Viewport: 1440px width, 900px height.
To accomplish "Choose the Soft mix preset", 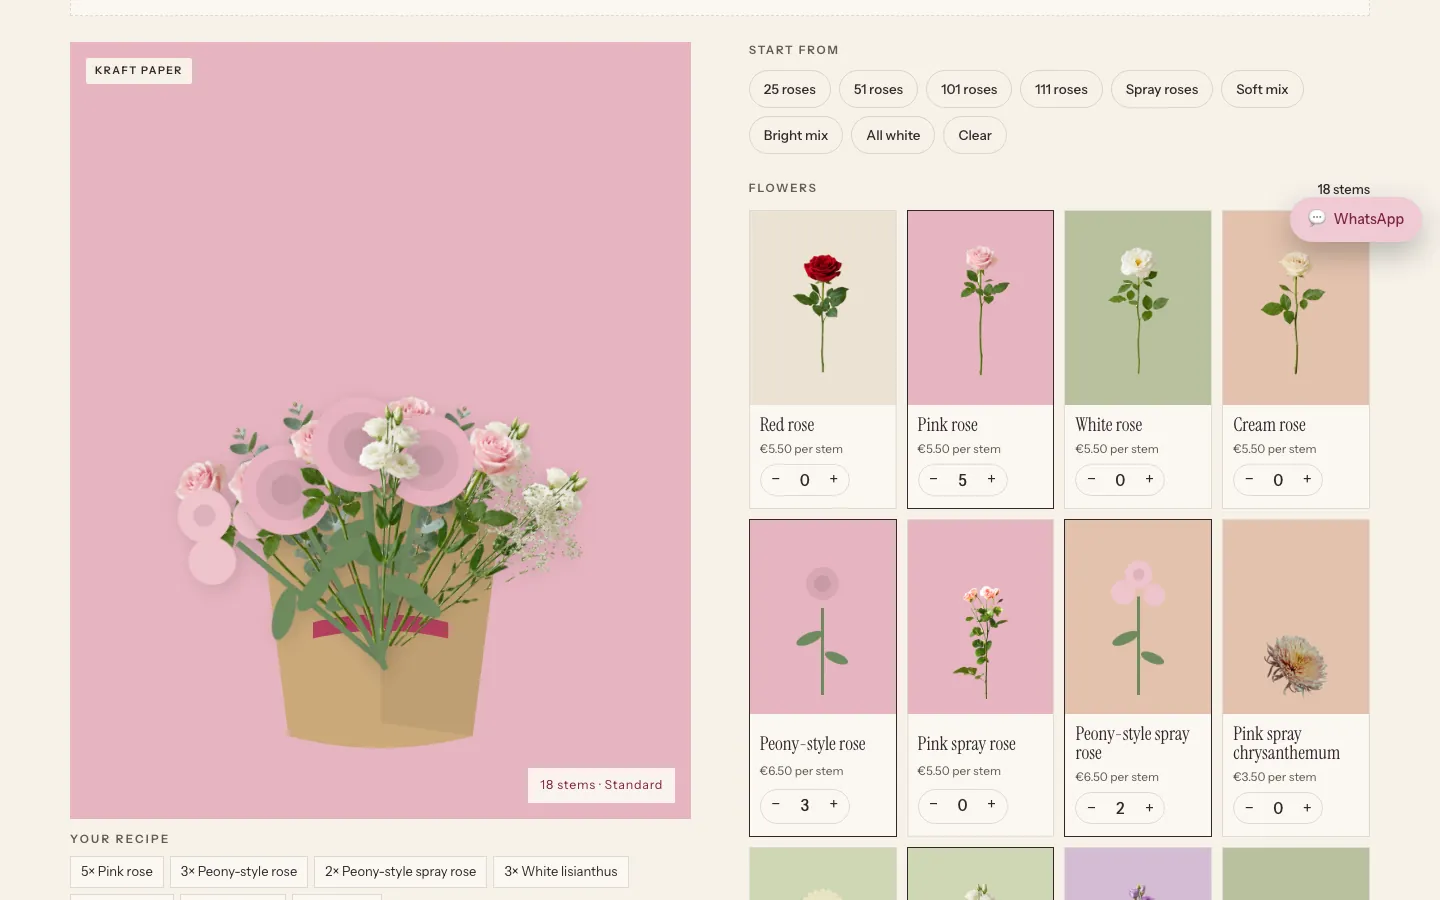I will click(1262, 89).
